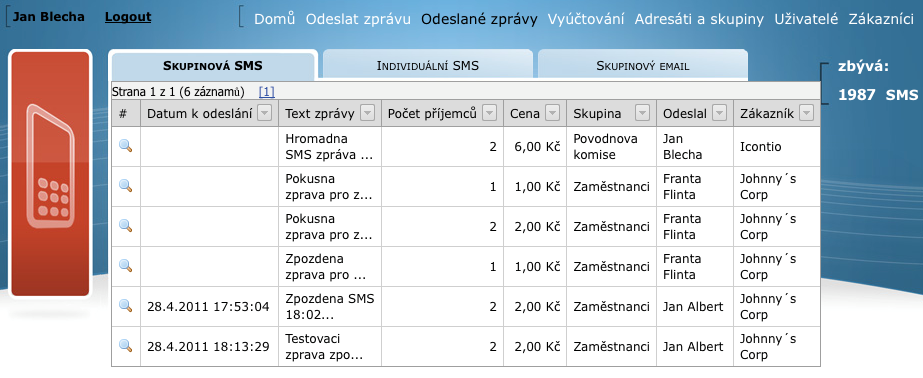This screenshot has height=378, width=923.
Task: Select the Skupinová SMS tab
Action: point(213,65)
